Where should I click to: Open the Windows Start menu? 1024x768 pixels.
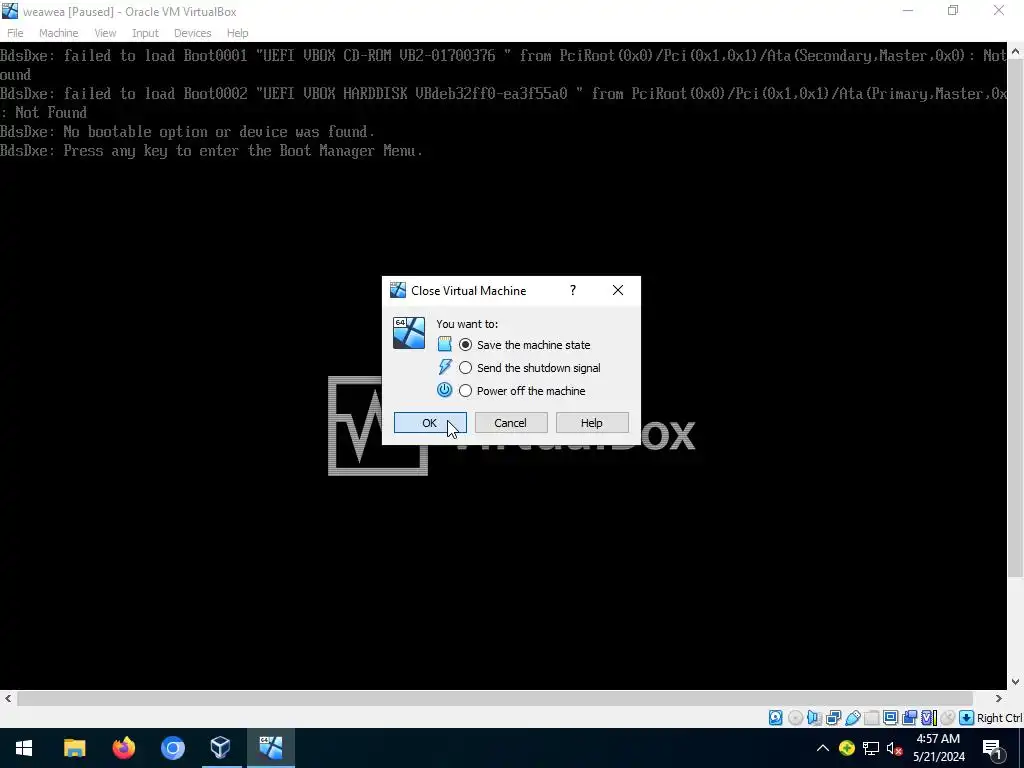24,748
